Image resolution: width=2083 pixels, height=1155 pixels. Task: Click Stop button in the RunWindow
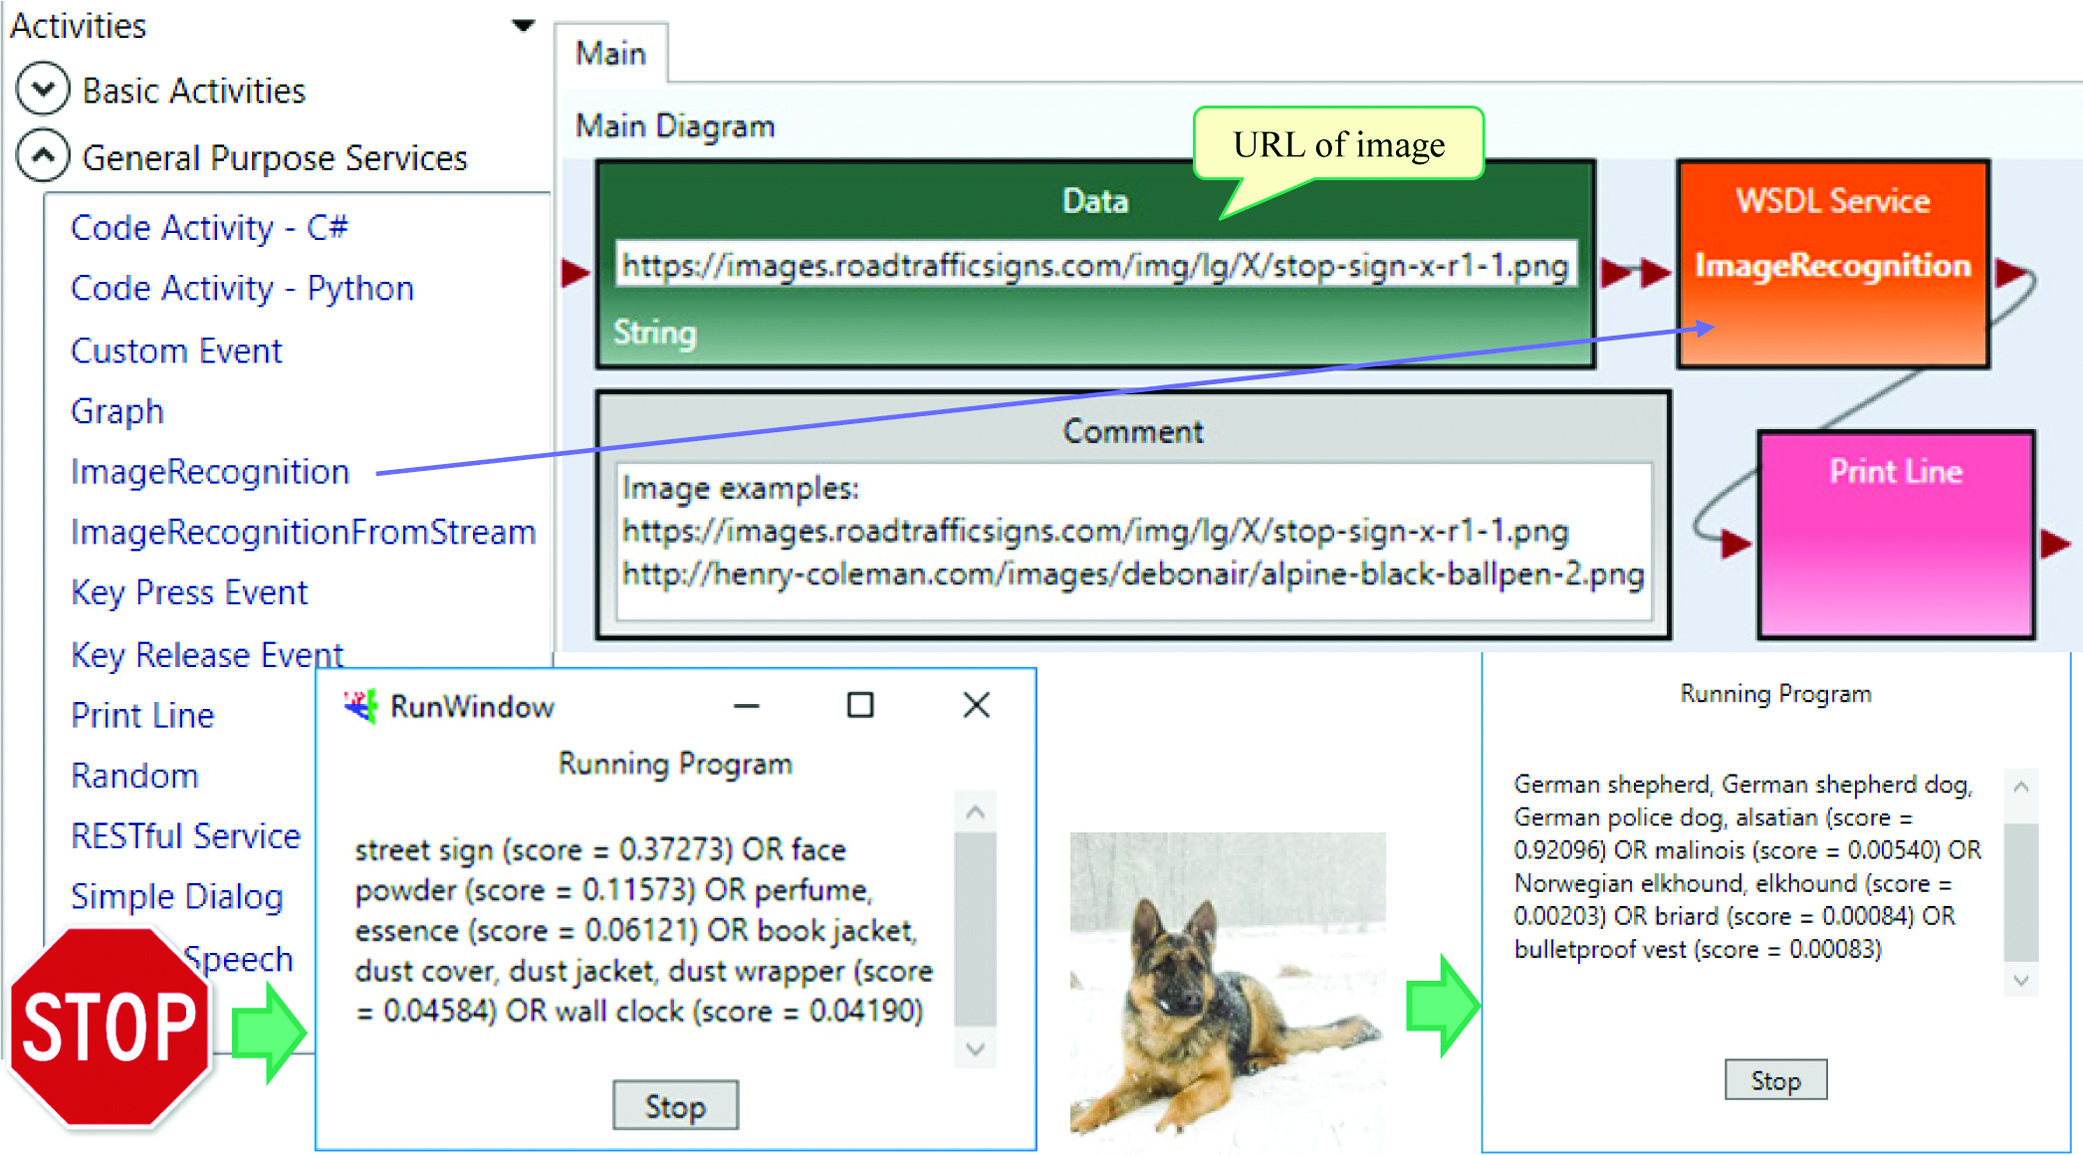pos(676,1106)
